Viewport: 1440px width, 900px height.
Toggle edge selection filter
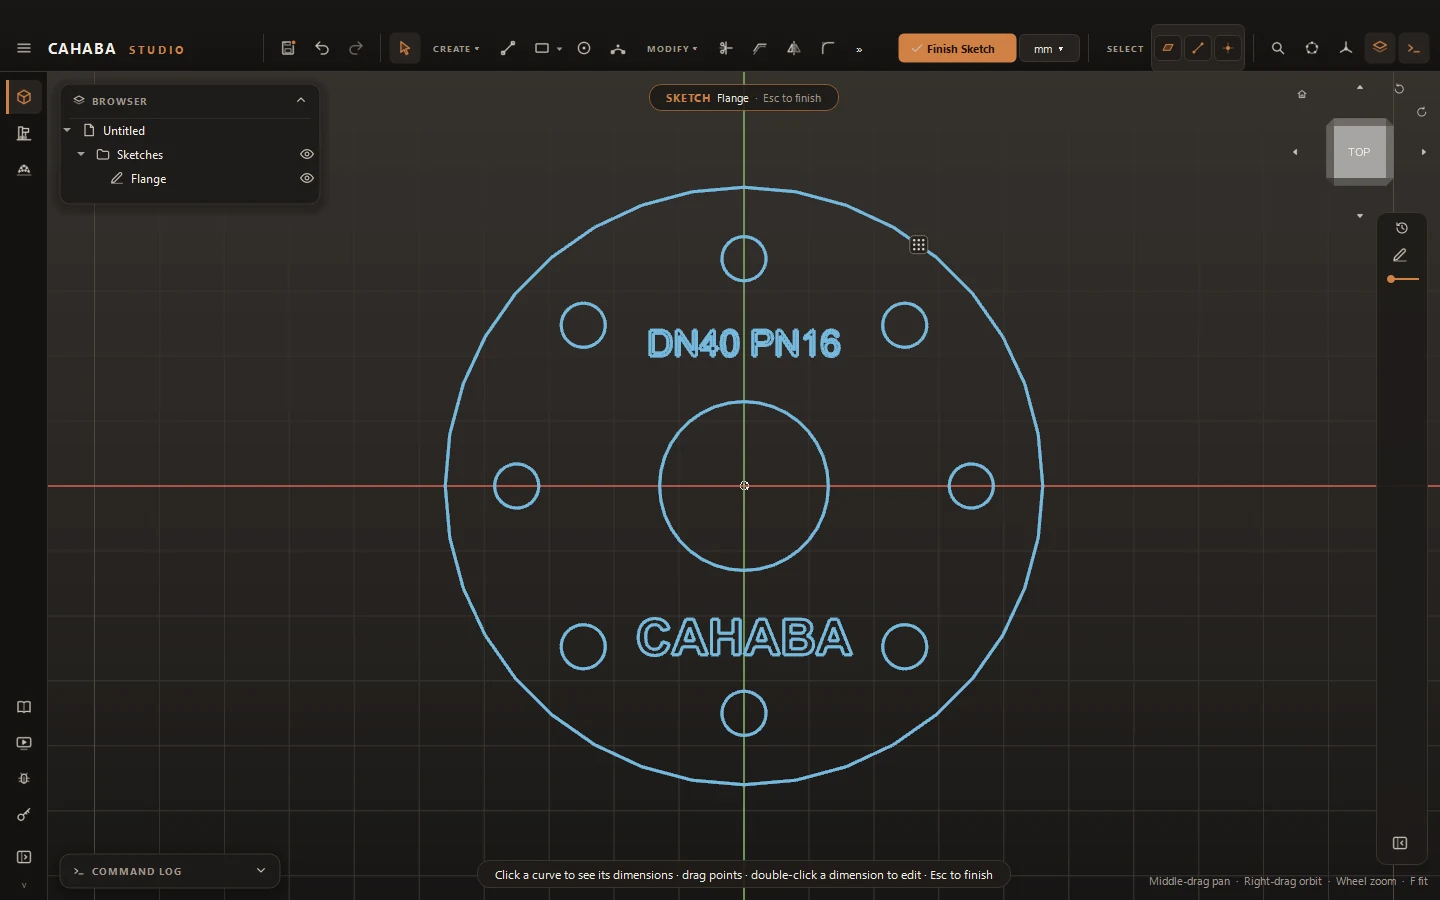click(1198, 48)
